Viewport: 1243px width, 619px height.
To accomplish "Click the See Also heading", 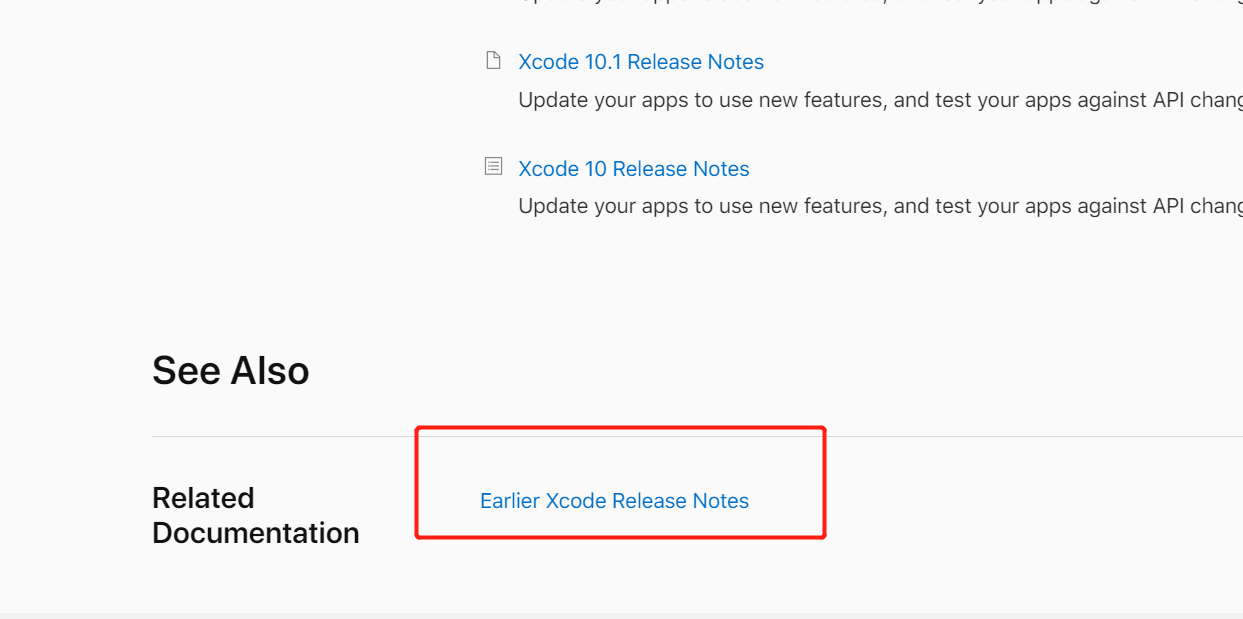I will (230, 371).
